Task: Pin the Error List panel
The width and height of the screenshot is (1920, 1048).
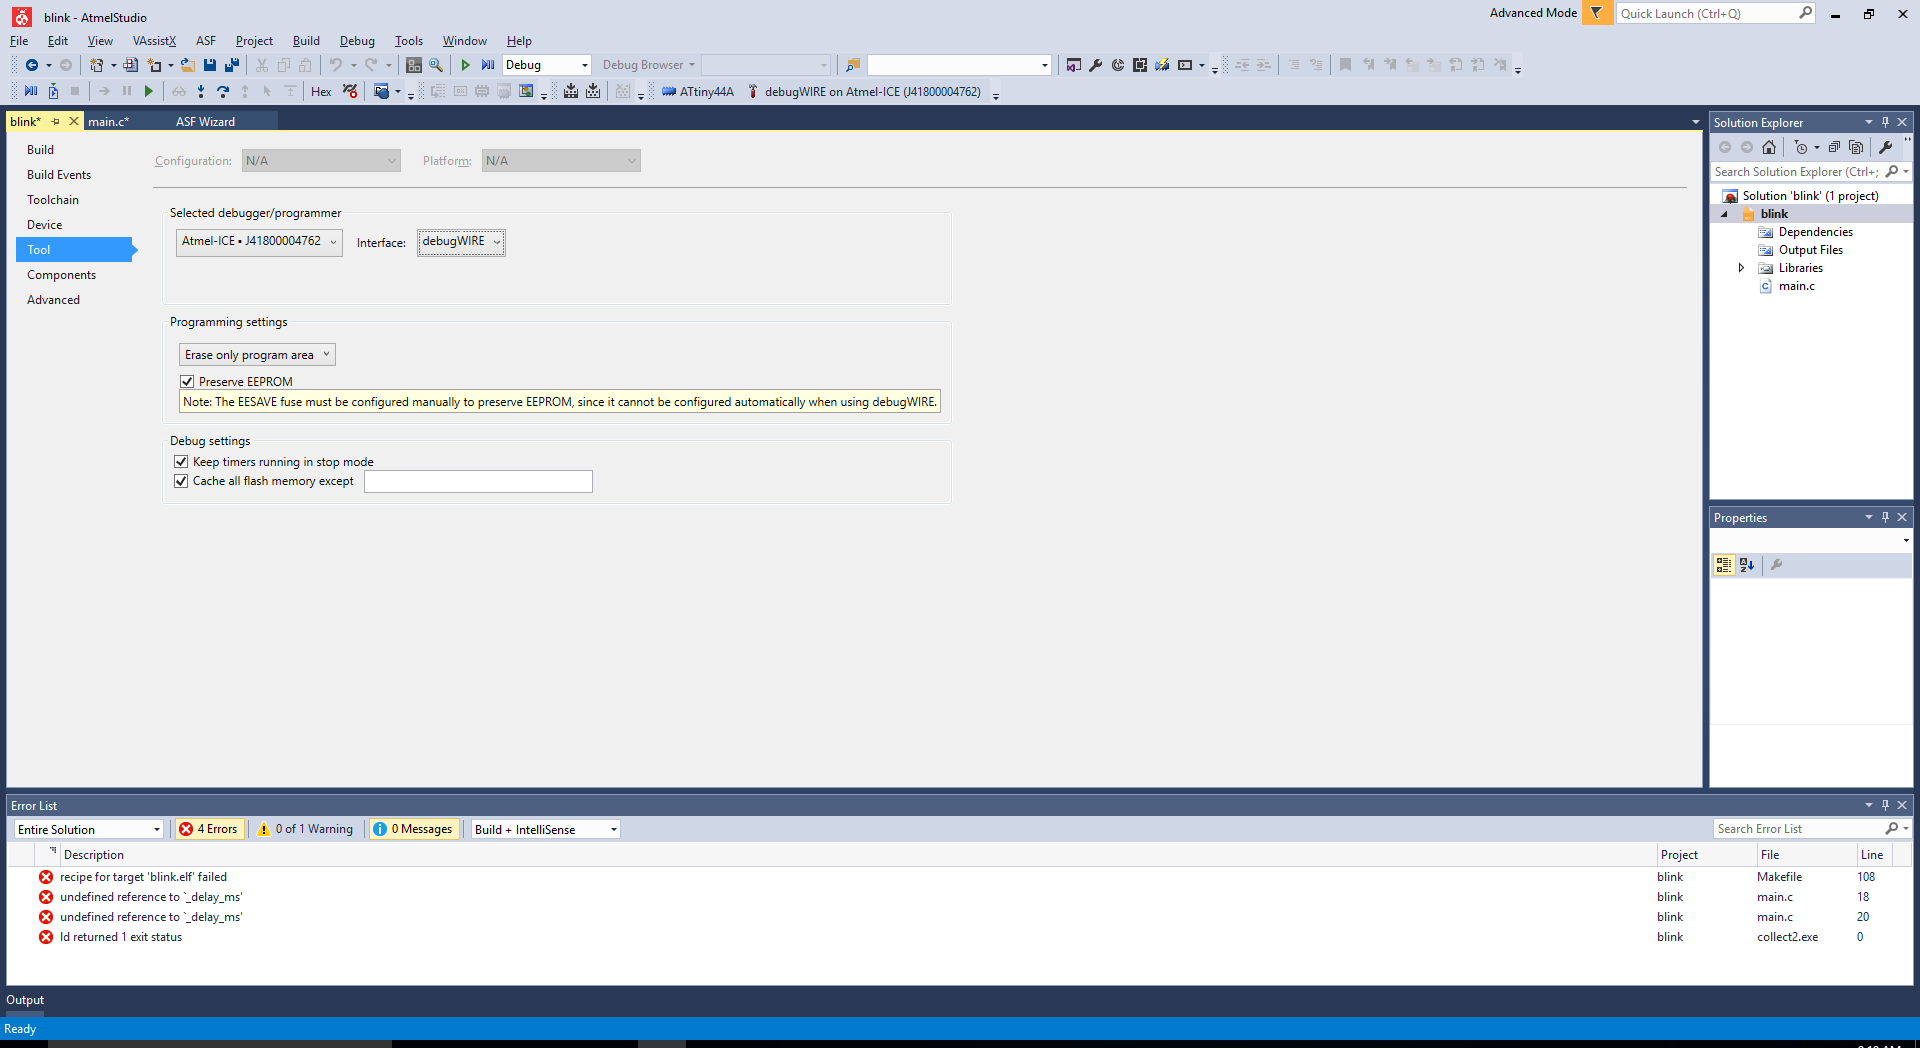Action: pyautogui.click(x=1886, y=805)
